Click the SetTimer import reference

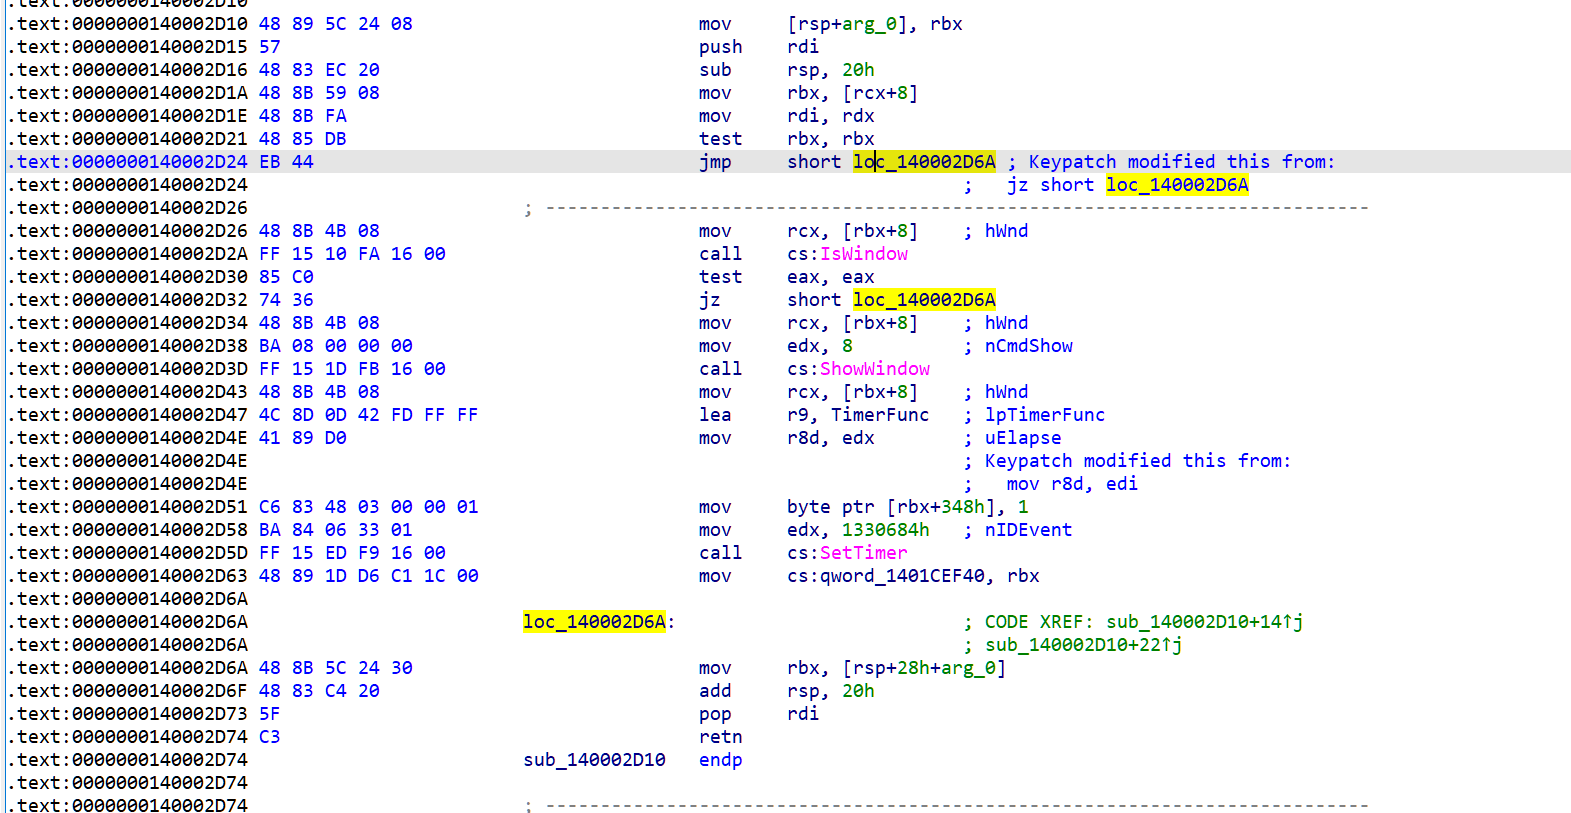863,553
